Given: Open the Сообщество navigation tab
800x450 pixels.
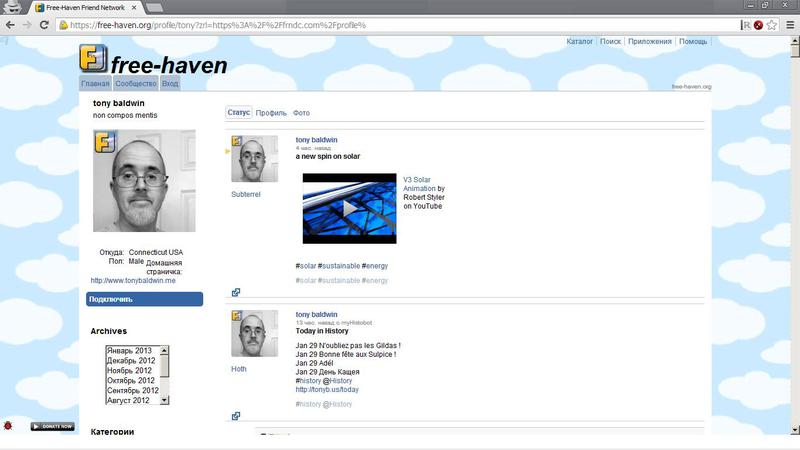Looking at the screenshot, I should pos(136,84).
